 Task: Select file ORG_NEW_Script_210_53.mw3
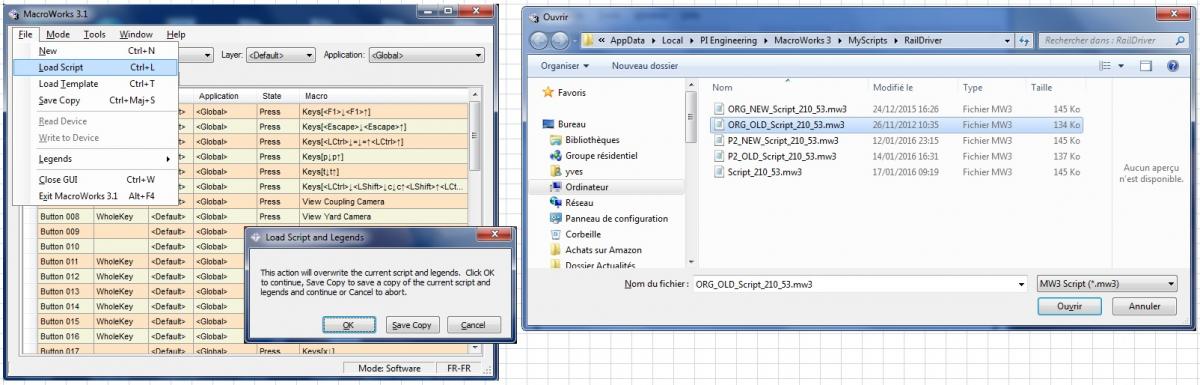coord(785,108)
